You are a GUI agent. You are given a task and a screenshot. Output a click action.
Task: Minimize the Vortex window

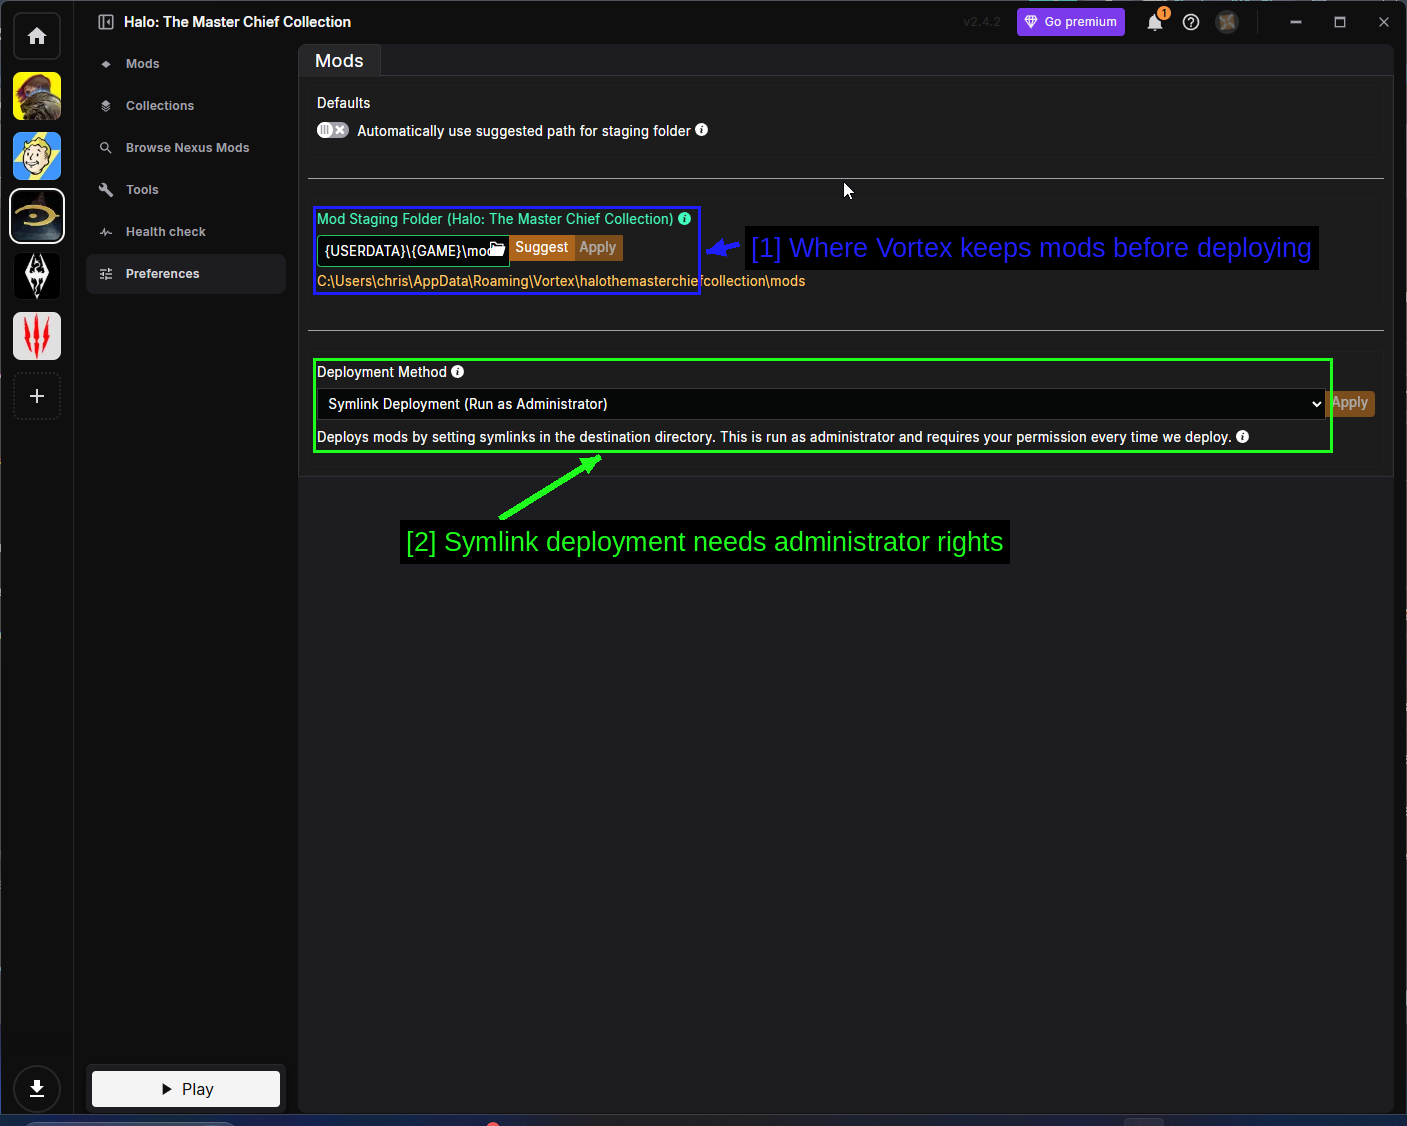[1296, 22]
